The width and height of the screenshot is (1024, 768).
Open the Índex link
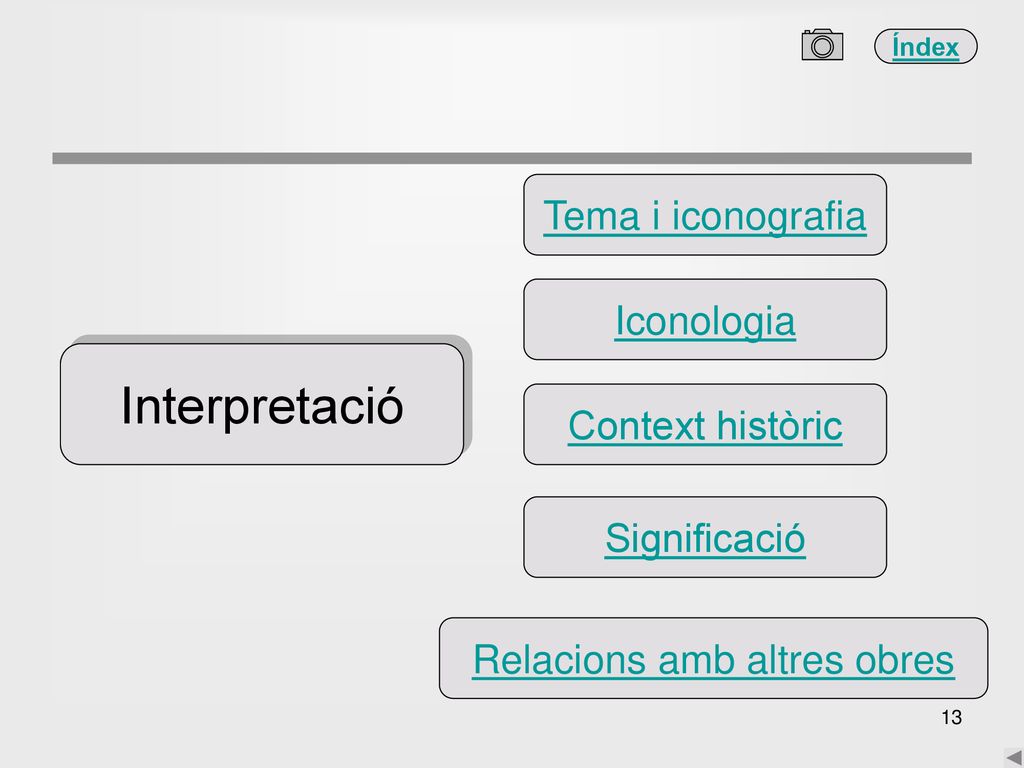click(x=925, y=47)
